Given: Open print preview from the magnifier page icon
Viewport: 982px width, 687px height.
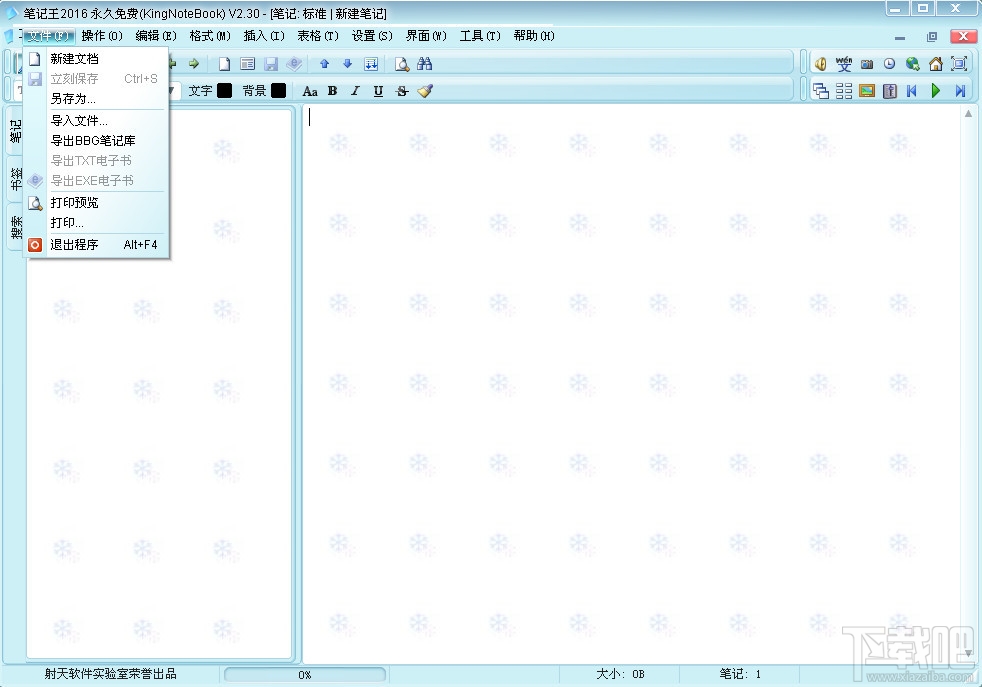Looking at the screenshot, I should tap(401, 64).
